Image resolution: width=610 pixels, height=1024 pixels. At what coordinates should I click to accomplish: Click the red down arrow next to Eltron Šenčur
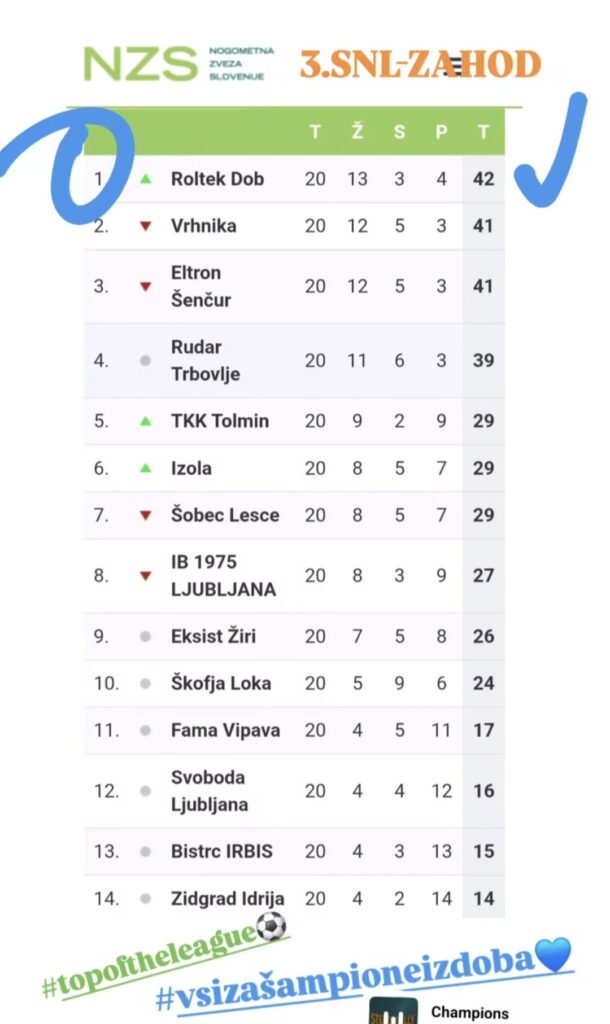point(146,286)
